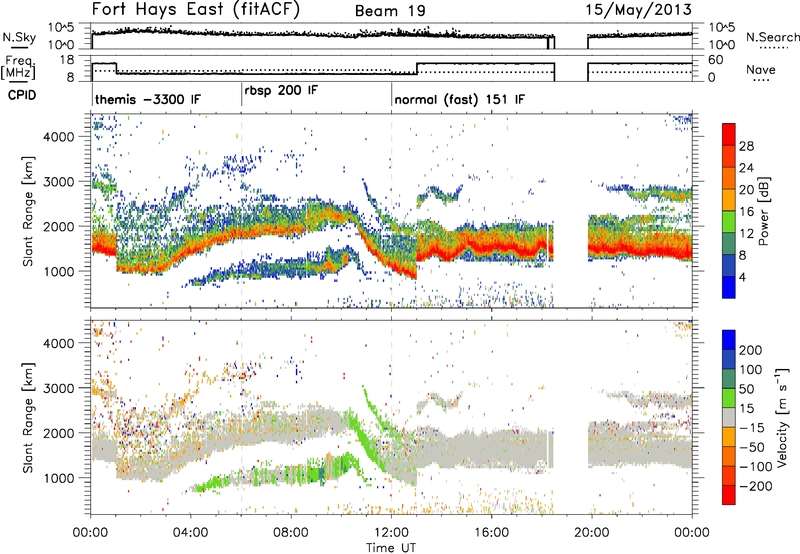Click the red swatch on the Power colorbar

[729, 134]
